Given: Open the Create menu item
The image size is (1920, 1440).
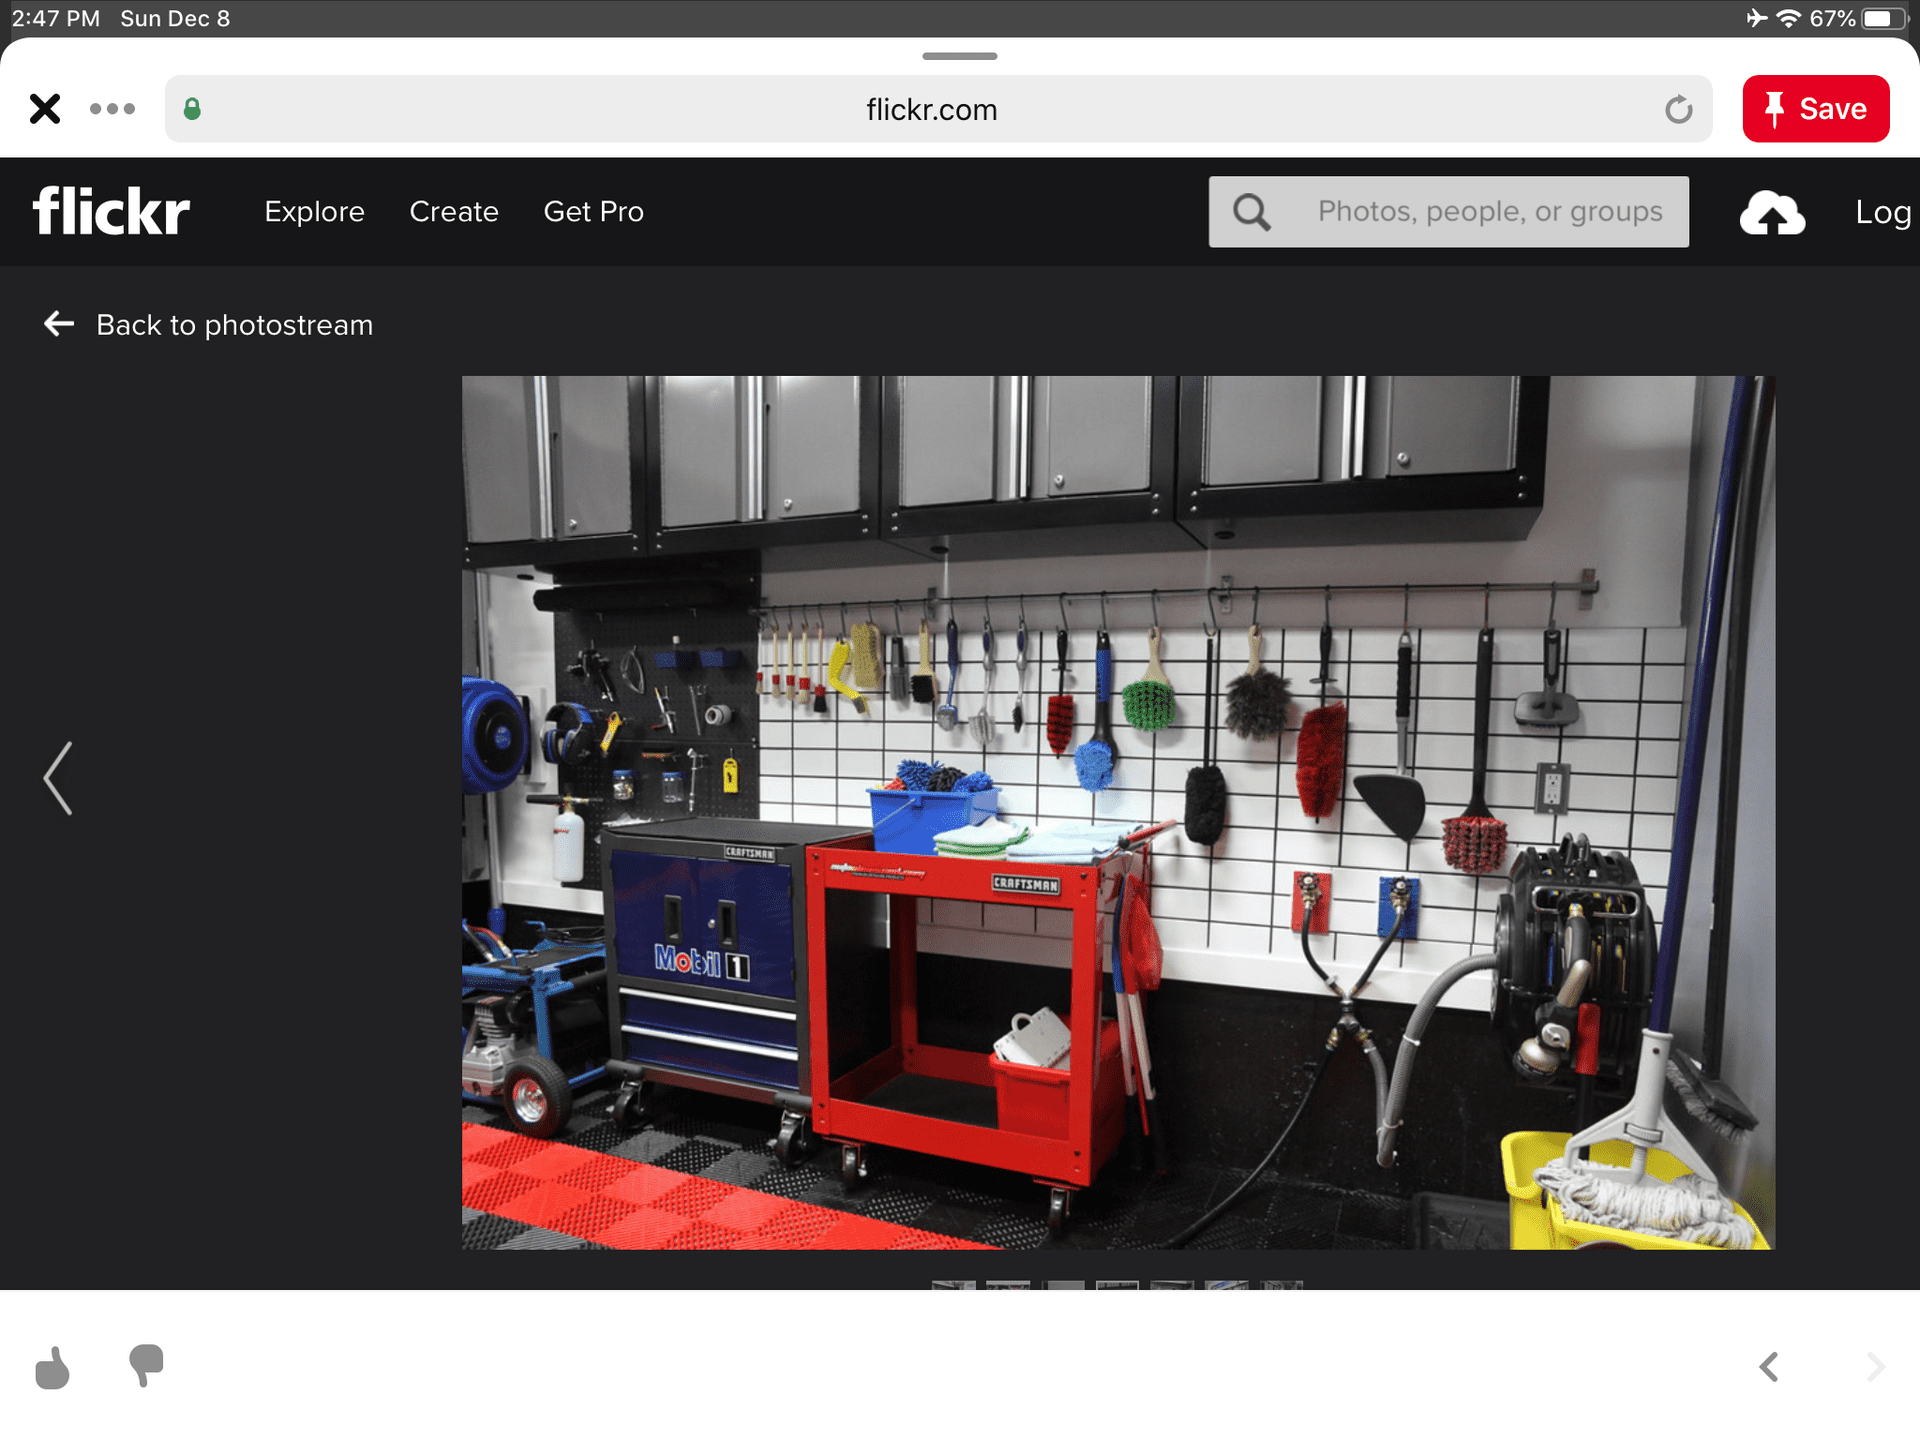Looking at the screenshot, I should pyautogui.click(x=454, y=212).
